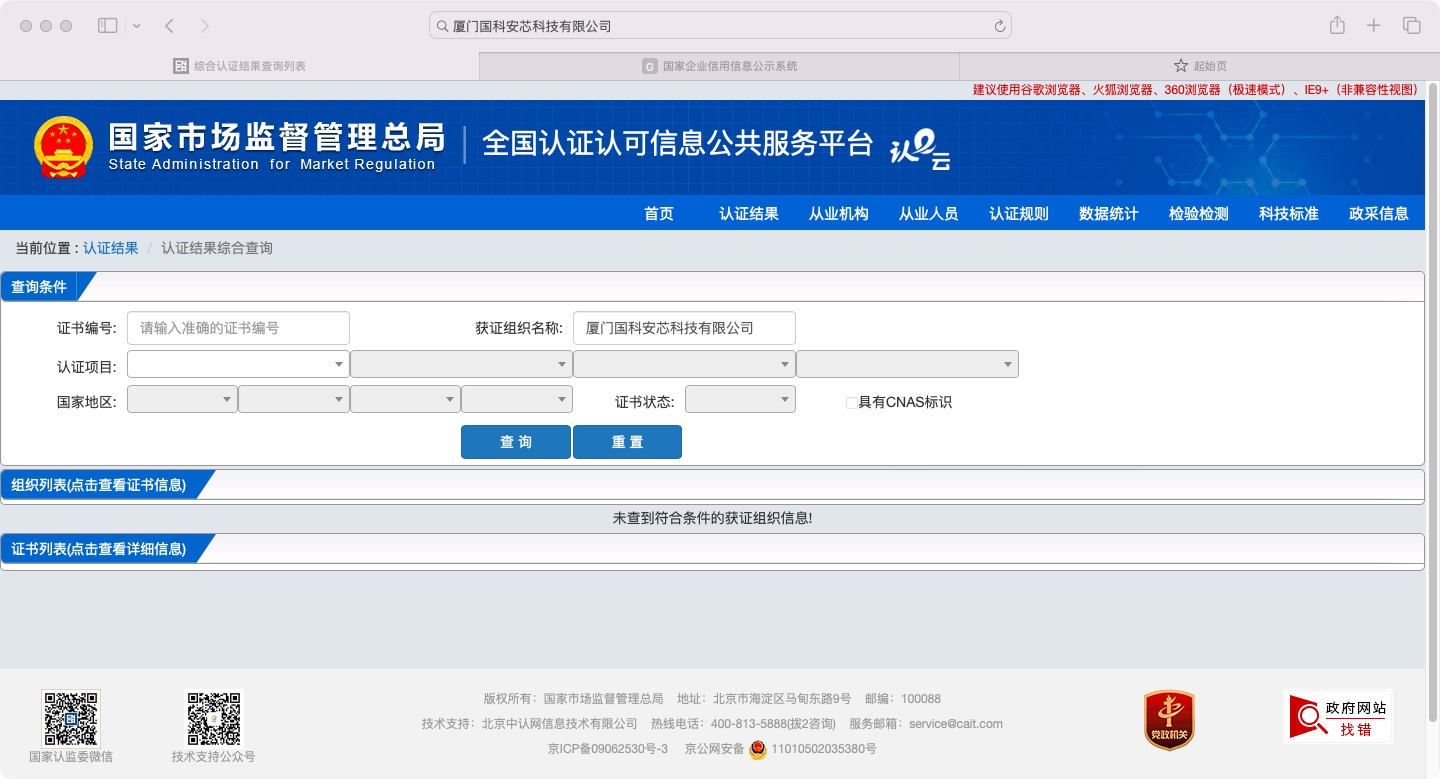Click the 京ICP备09062530号-3 link
This screenshot has width=1440, height=779.
(608, 748)
